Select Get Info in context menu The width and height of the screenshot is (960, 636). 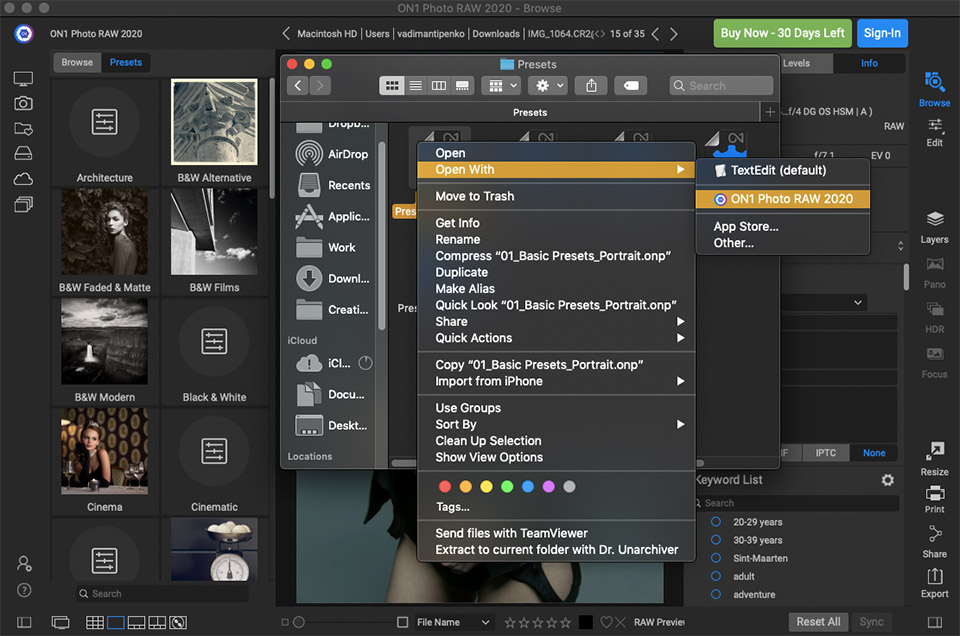click(x=556, y=223)
